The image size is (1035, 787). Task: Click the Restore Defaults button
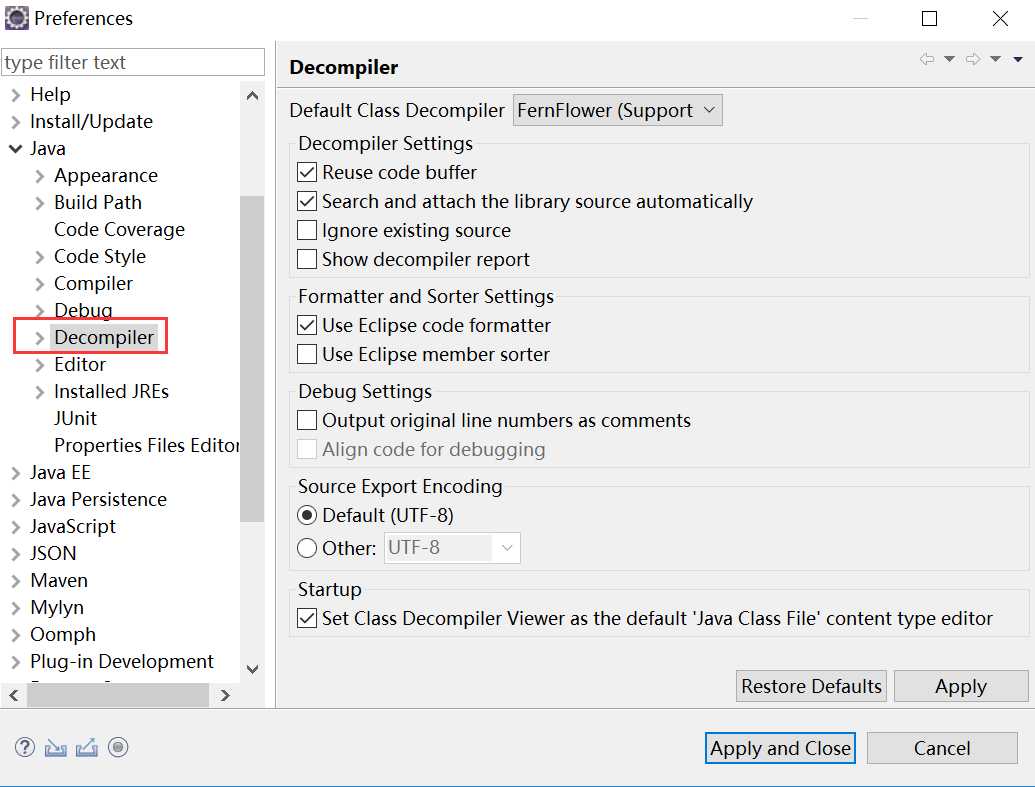tap(811, 686)
